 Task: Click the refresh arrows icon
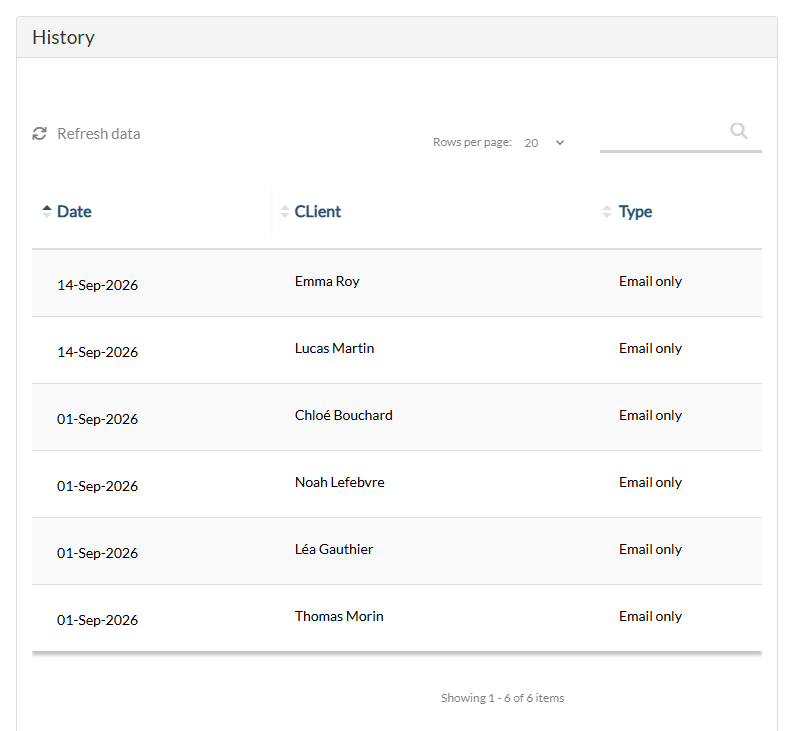point(39,134)
